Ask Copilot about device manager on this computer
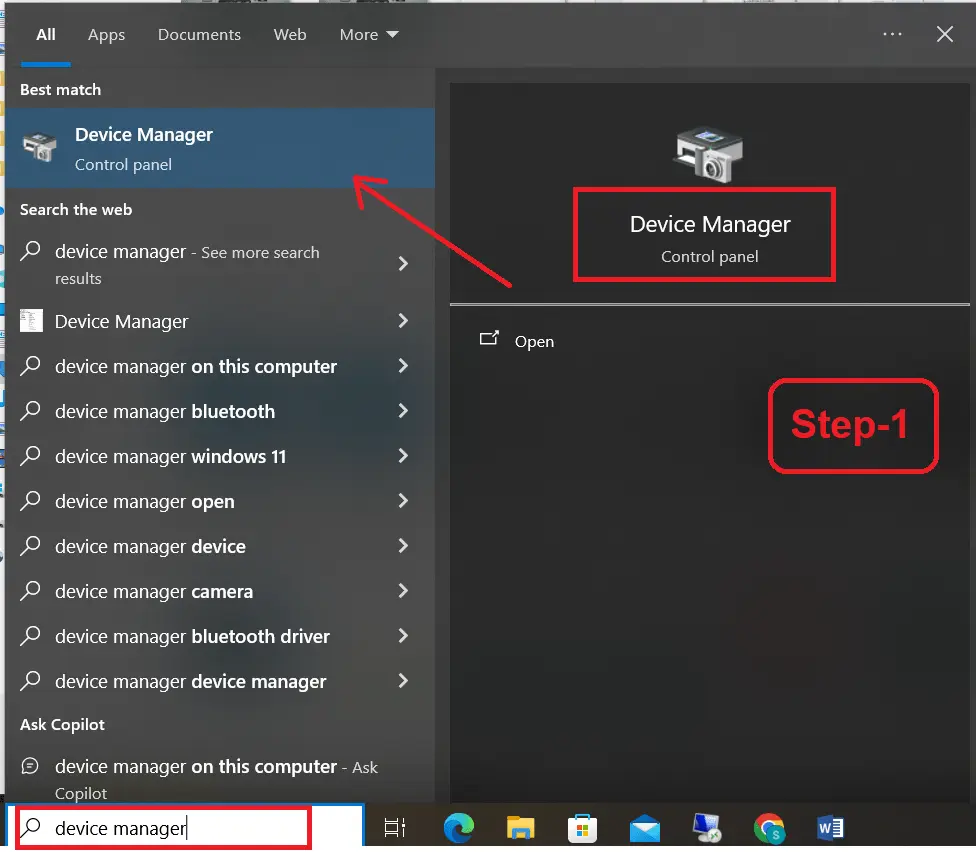Viewport: 976px width, 852px height. (x=220, y=779)
